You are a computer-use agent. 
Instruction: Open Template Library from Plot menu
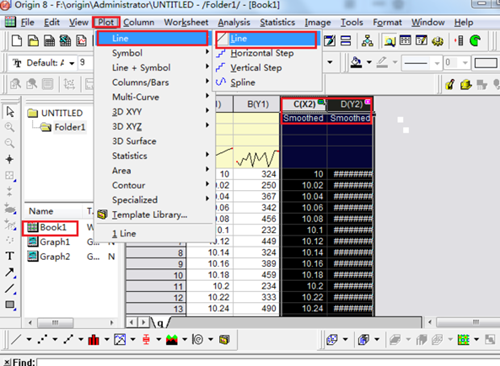[x=149, y=215]
